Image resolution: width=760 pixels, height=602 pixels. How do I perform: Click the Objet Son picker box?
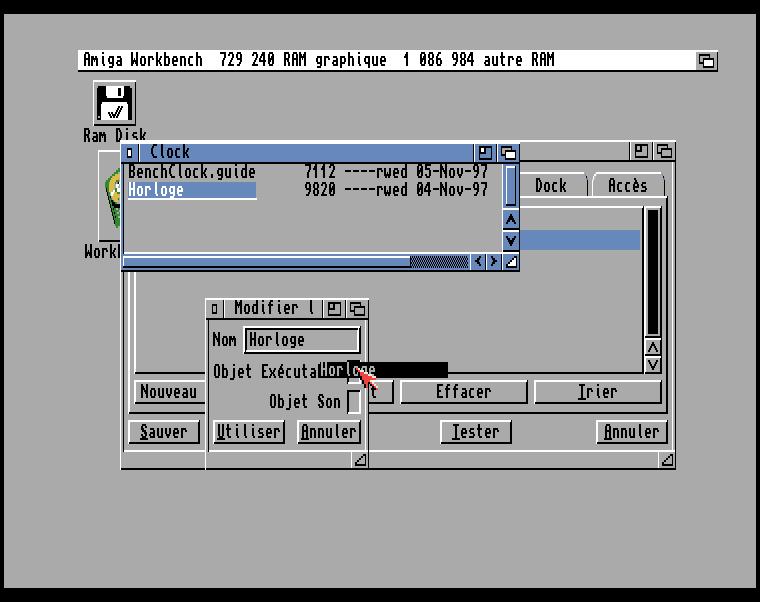tap(353, 402)
